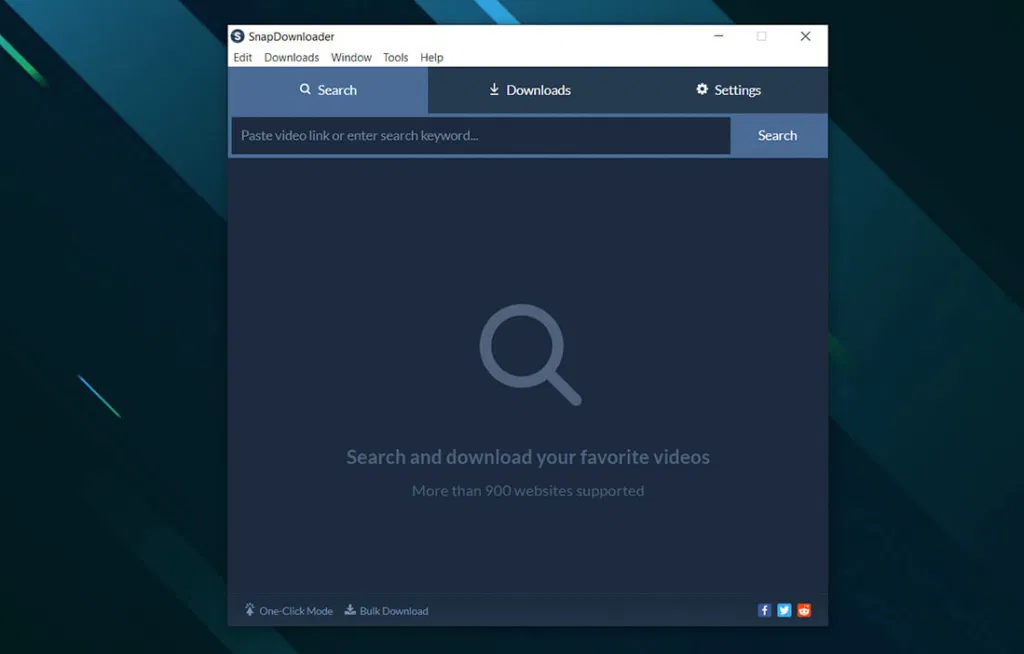Screen dimensions: 1024x654
Task: Close the SnapDownloader window
Action: tap(805, 36)
